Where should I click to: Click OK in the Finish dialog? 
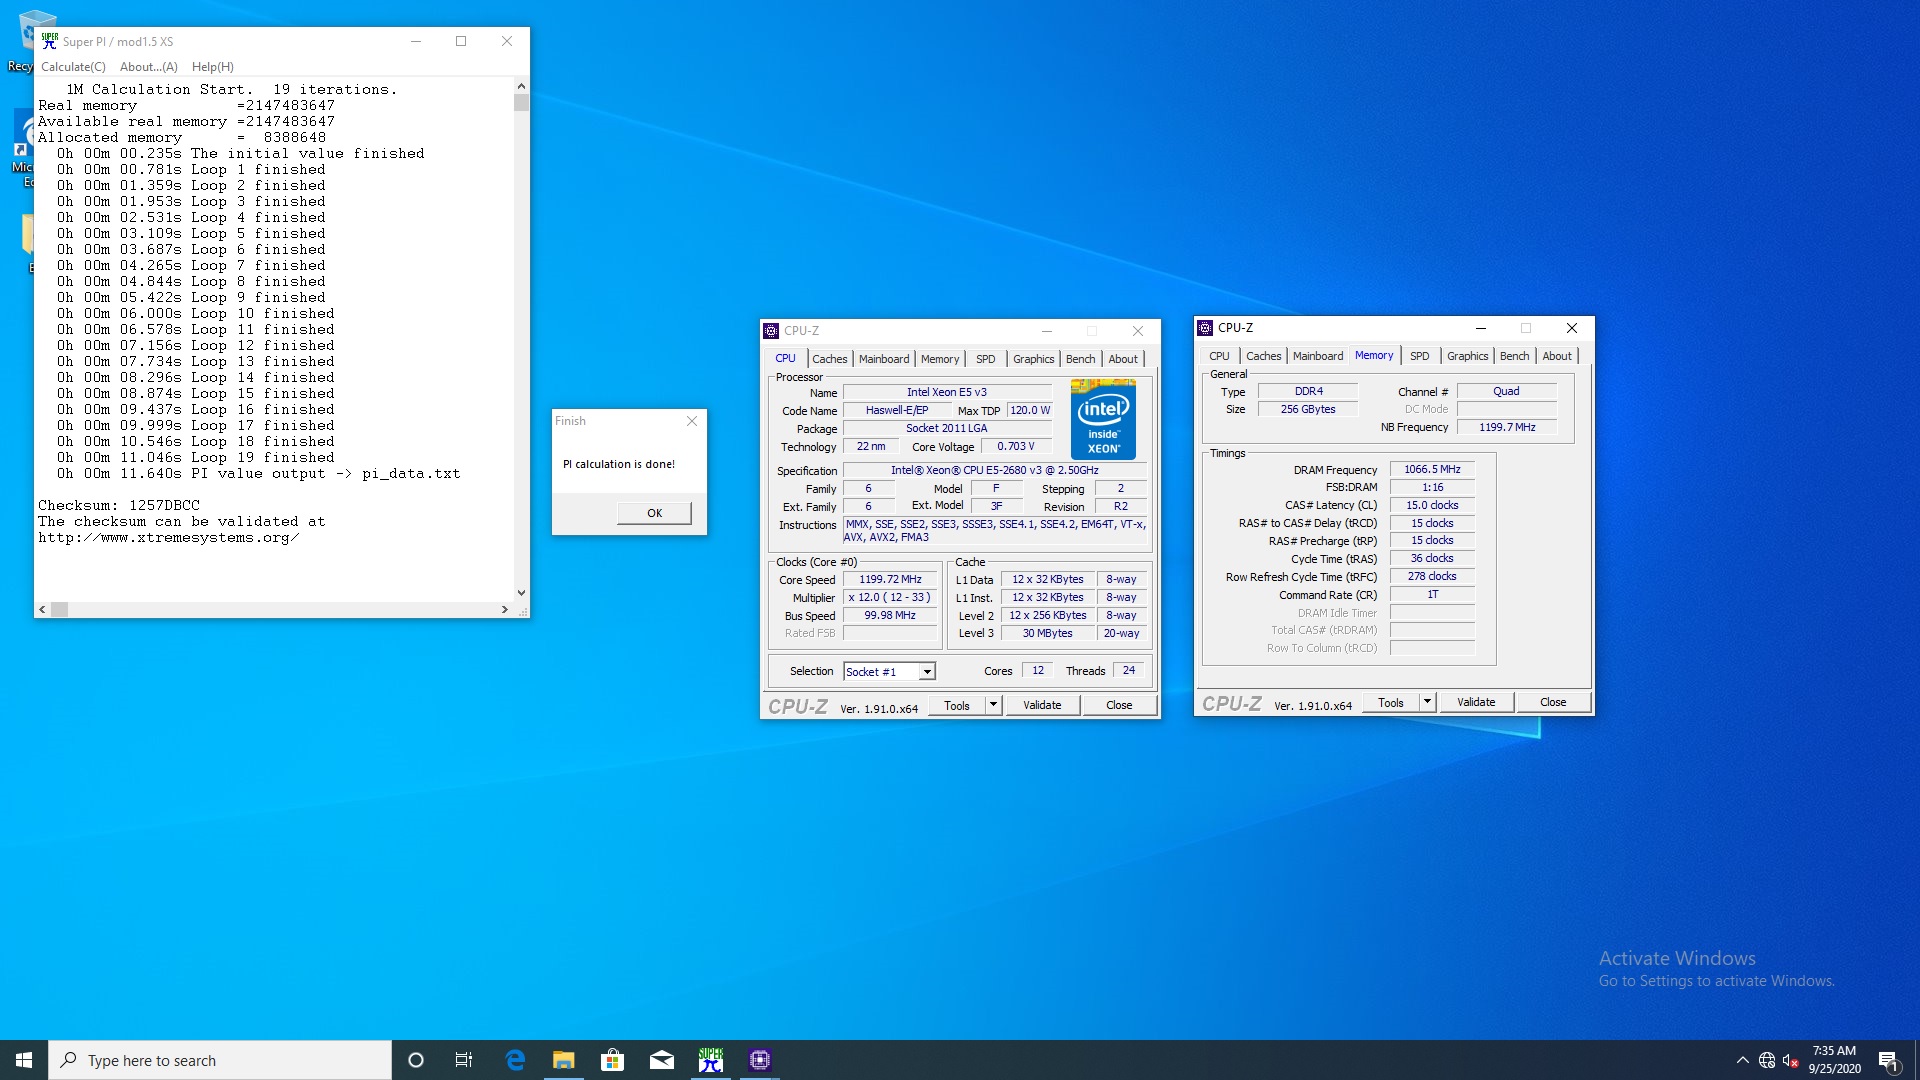pyautogui.click(x=654, y=513)
